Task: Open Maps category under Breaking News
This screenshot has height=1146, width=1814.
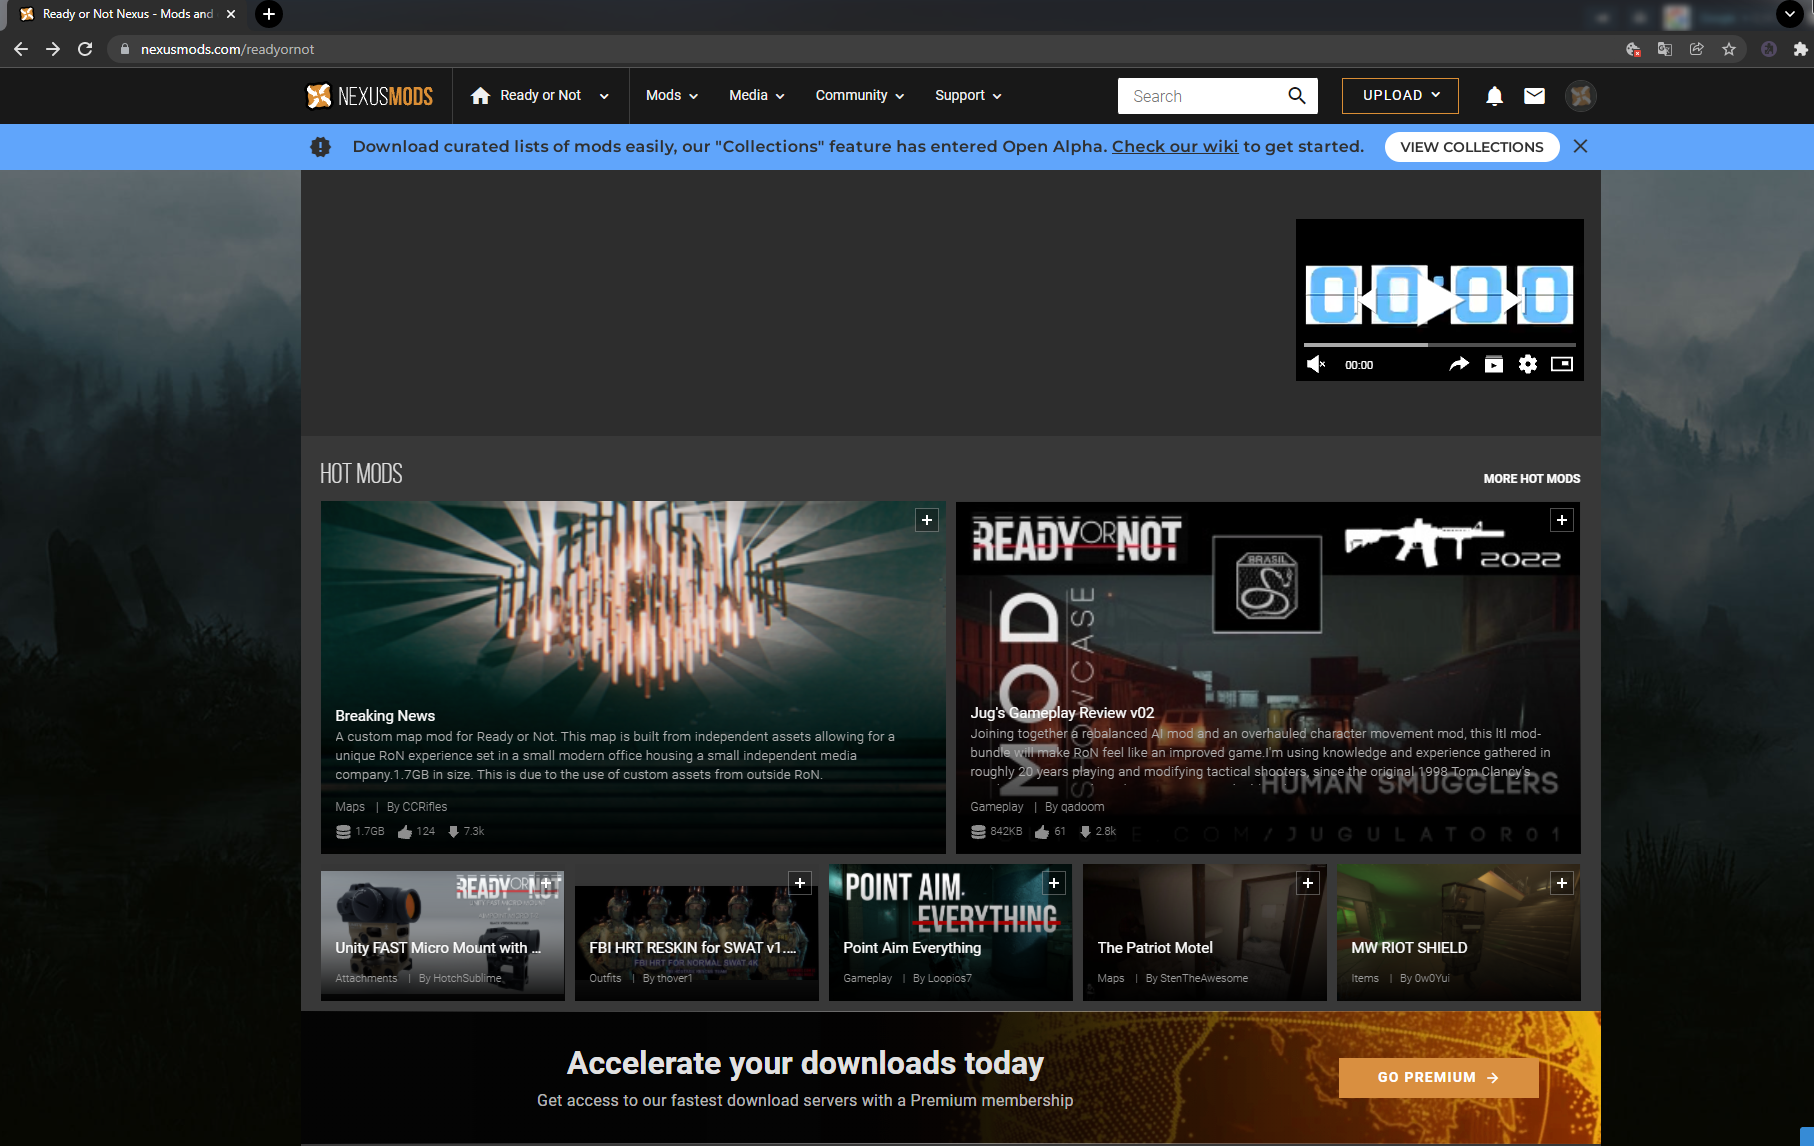Action: coord(350,807)
